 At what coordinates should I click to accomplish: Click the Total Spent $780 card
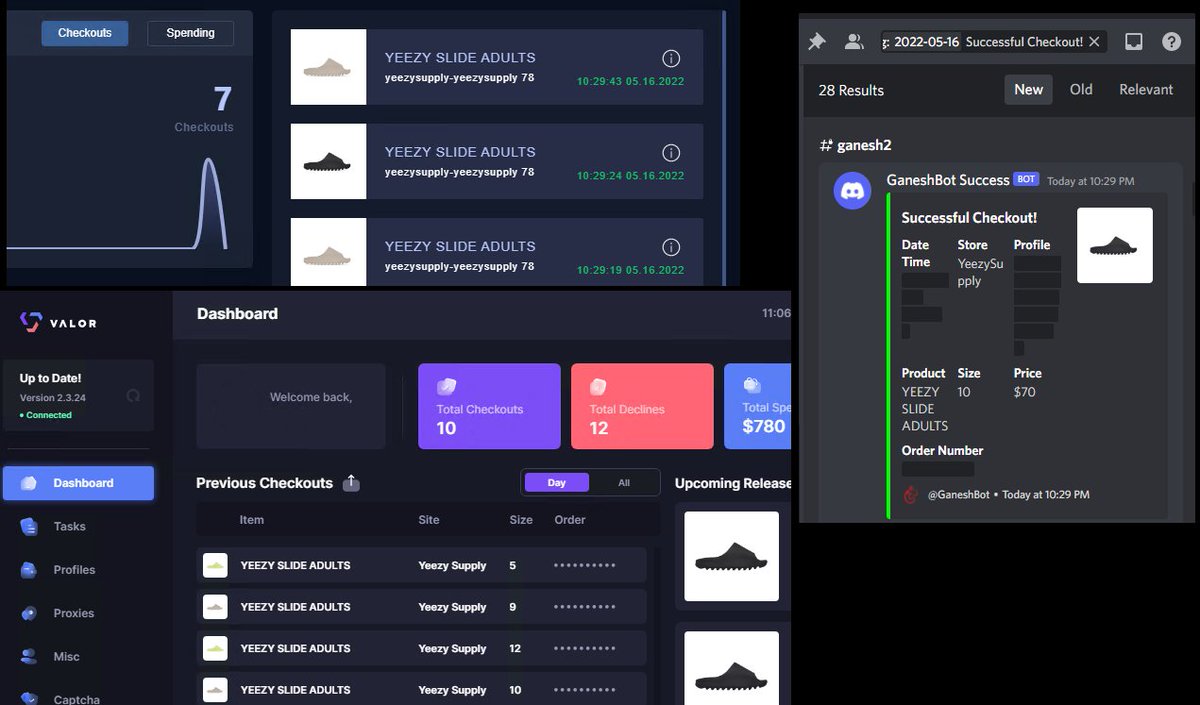757,406
